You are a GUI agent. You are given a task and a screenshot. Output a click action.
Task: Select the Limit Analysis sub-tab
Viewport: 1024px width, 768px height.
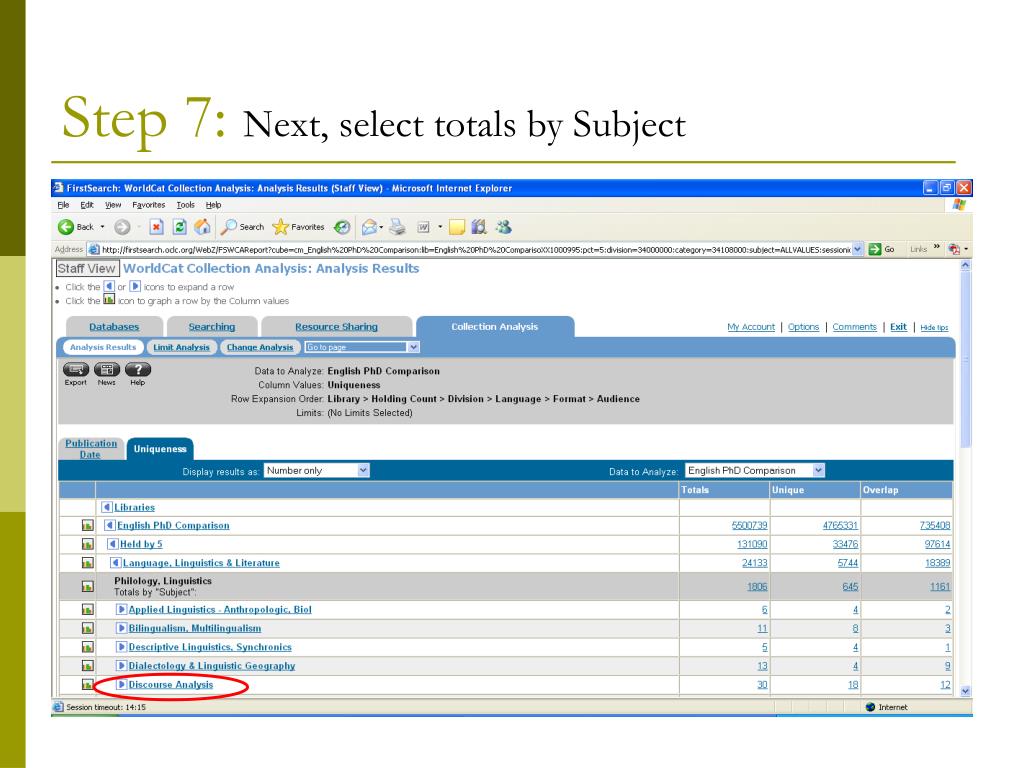click(182, 347)
